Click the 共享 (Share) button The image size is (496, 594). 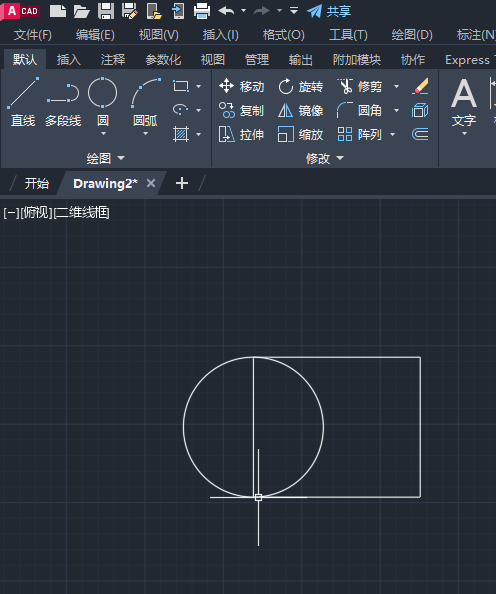[x=329, y=11]
